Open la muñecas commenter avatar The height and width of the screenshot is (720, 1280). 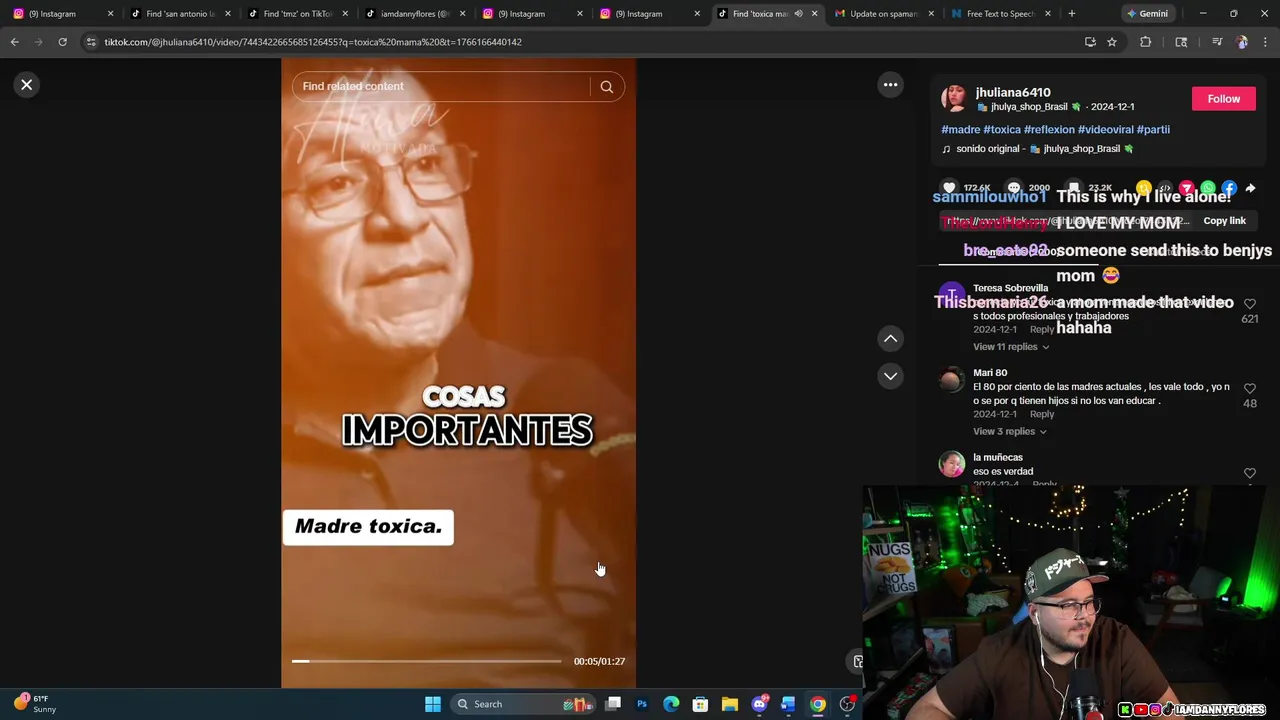point(952,464)
